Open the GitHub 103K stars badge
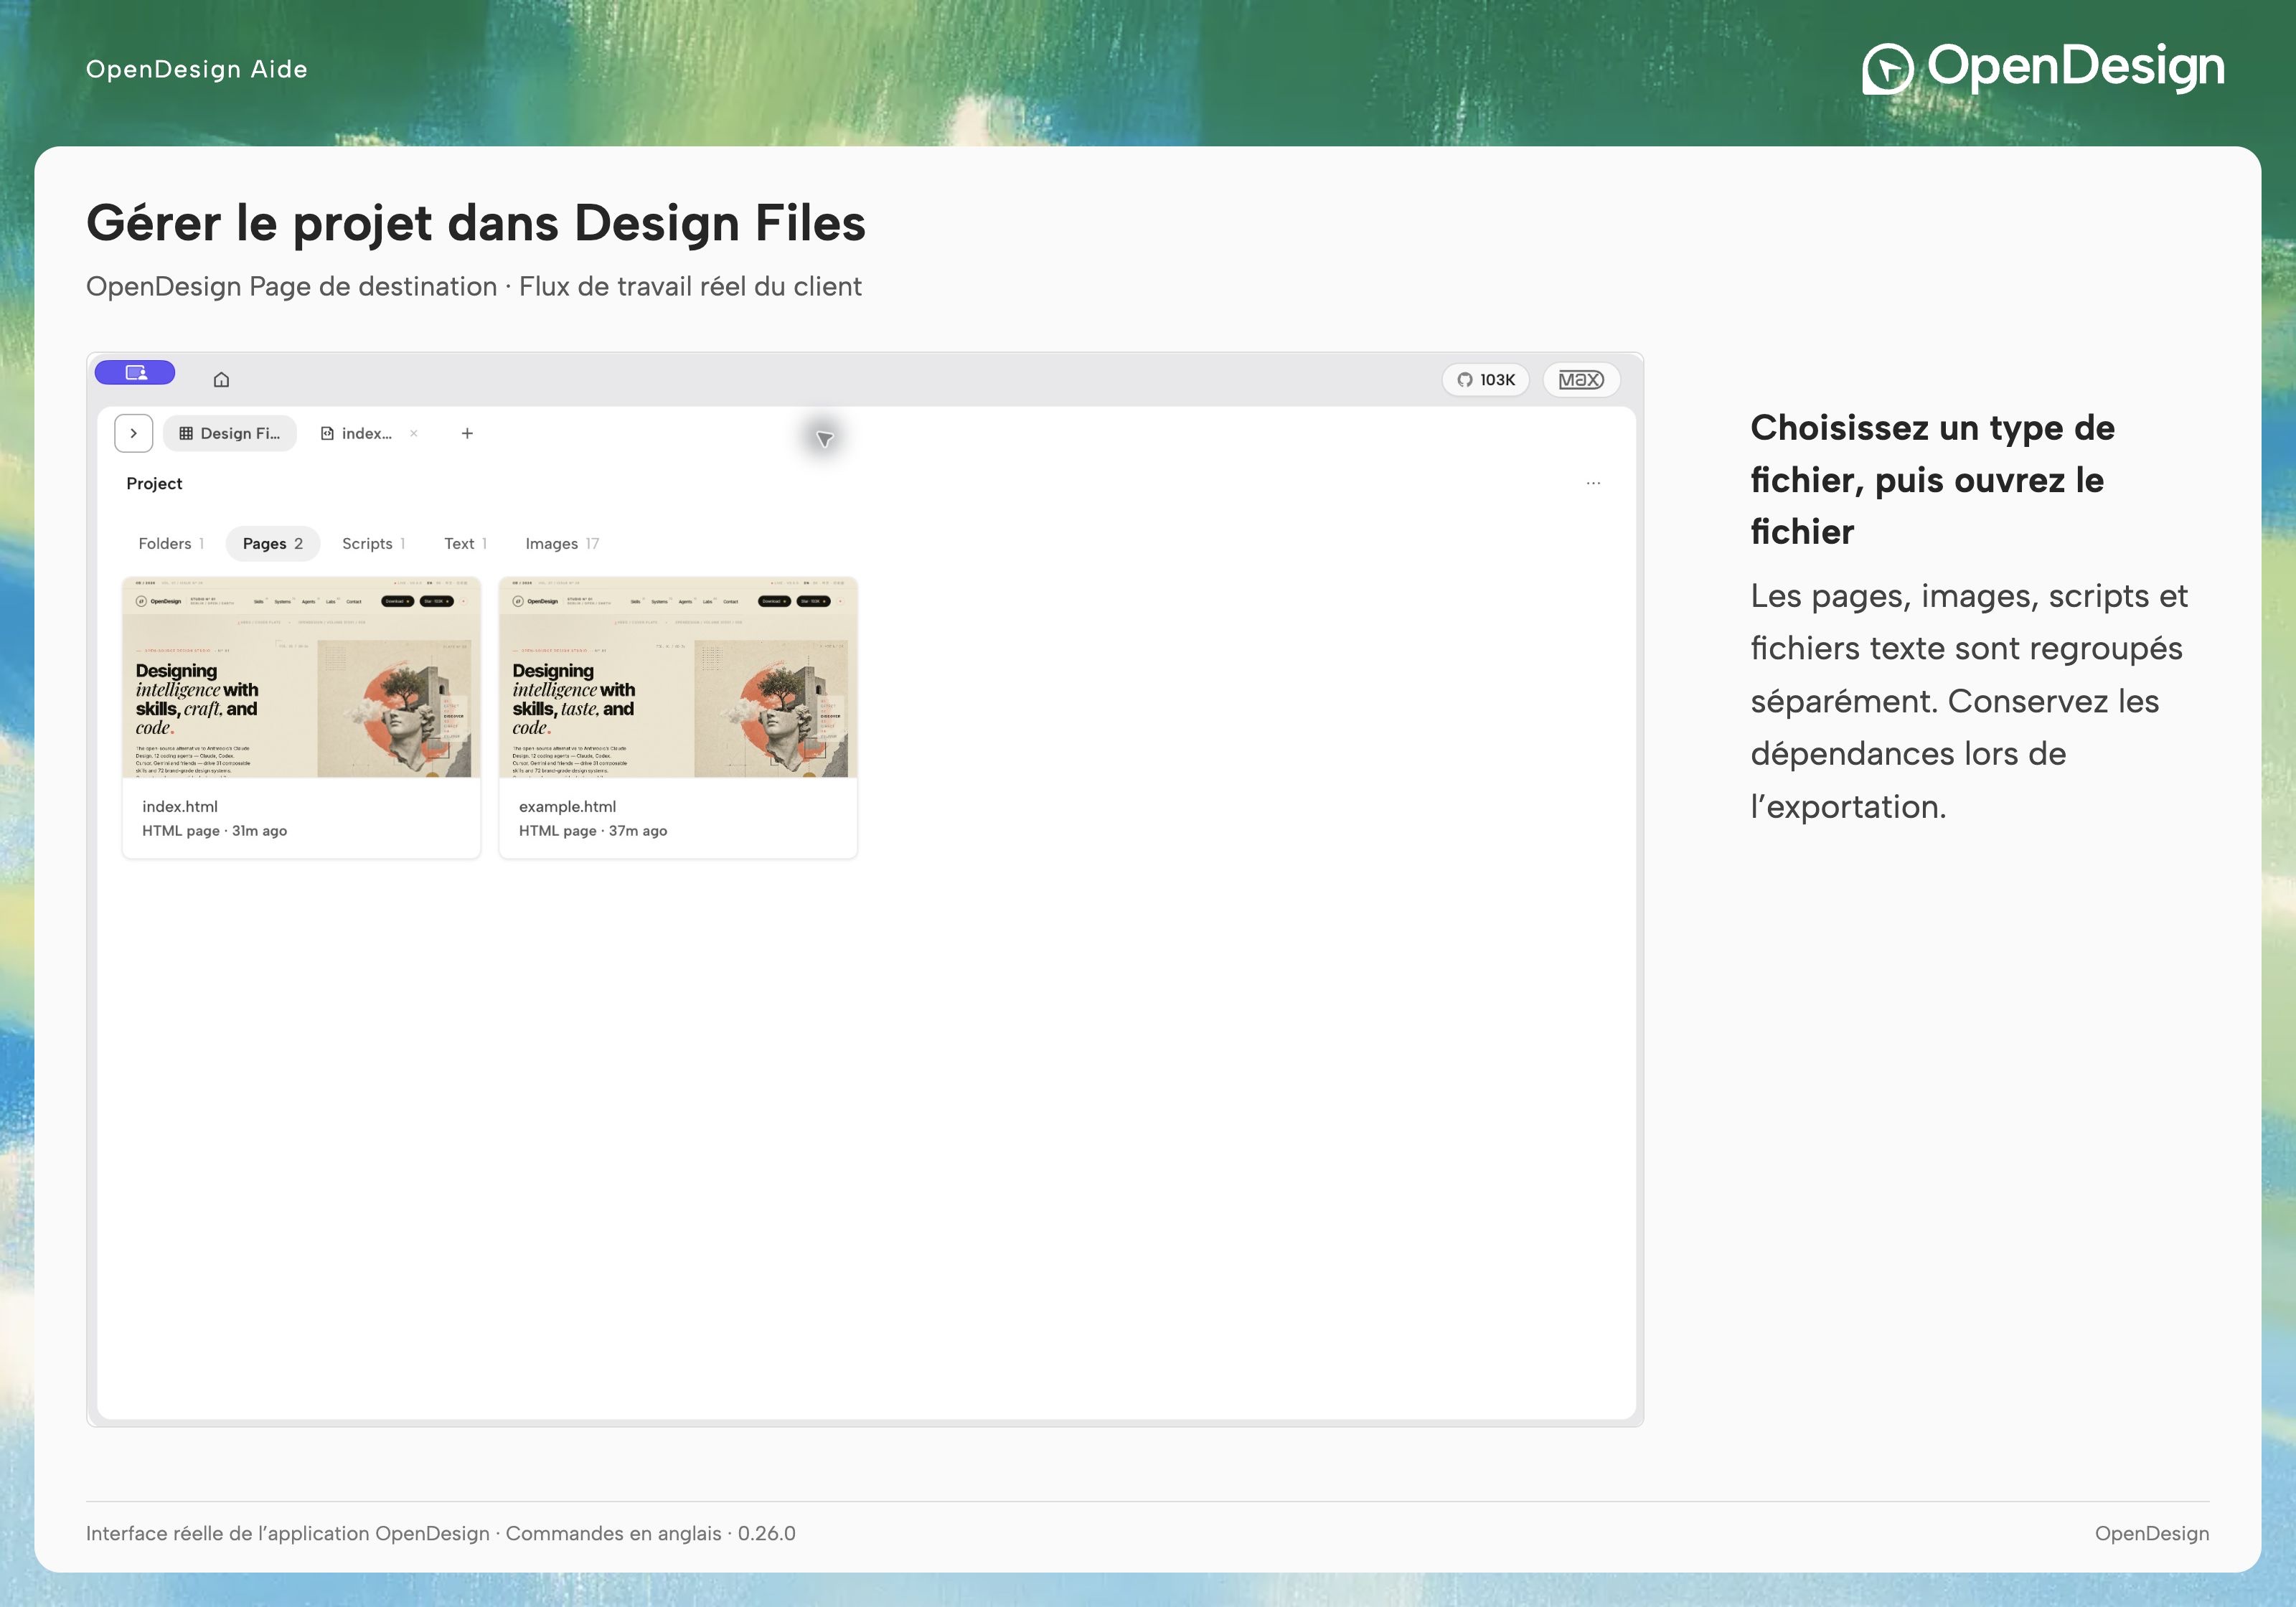The width and height of the screenshot is (2296, 1607). click(x=1486, y=380)
